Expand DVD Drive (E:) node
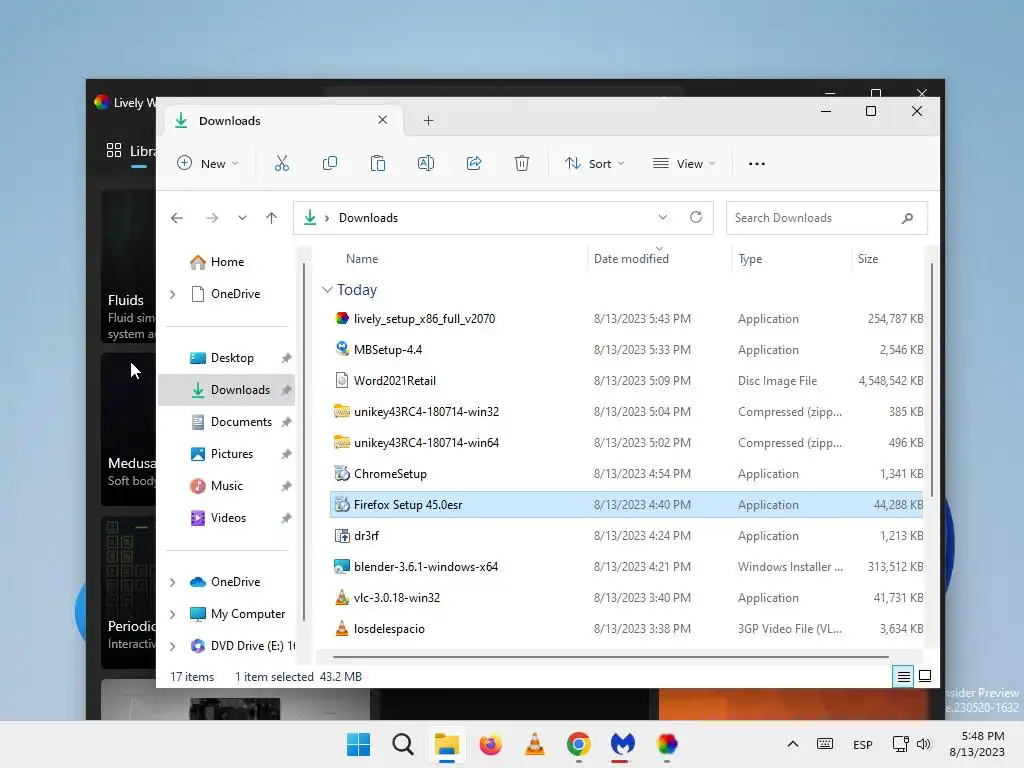1024x768 pixels. (x=172, y=646)
